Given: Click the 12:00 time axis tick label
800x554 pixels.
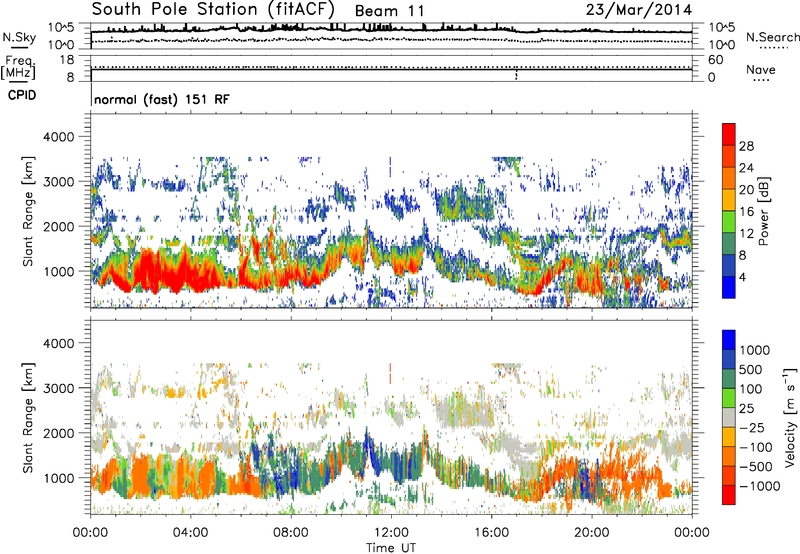Looking at the screenshot, I should pos(391,533).
